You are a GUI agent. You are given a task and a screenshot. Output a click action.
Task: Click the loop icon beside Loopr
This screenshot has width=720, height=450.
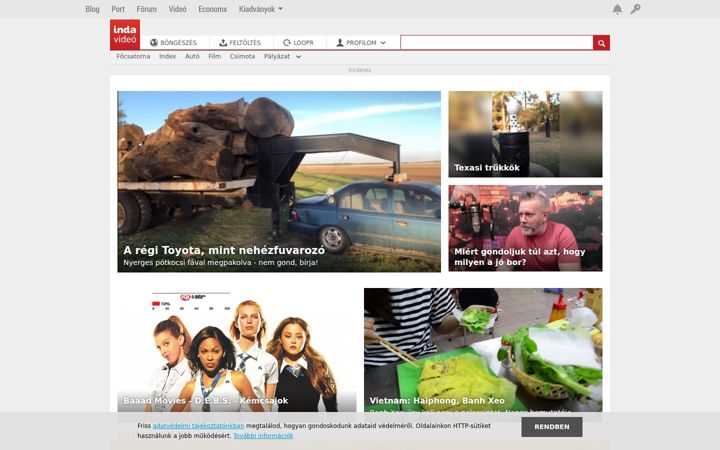(287, 43)
